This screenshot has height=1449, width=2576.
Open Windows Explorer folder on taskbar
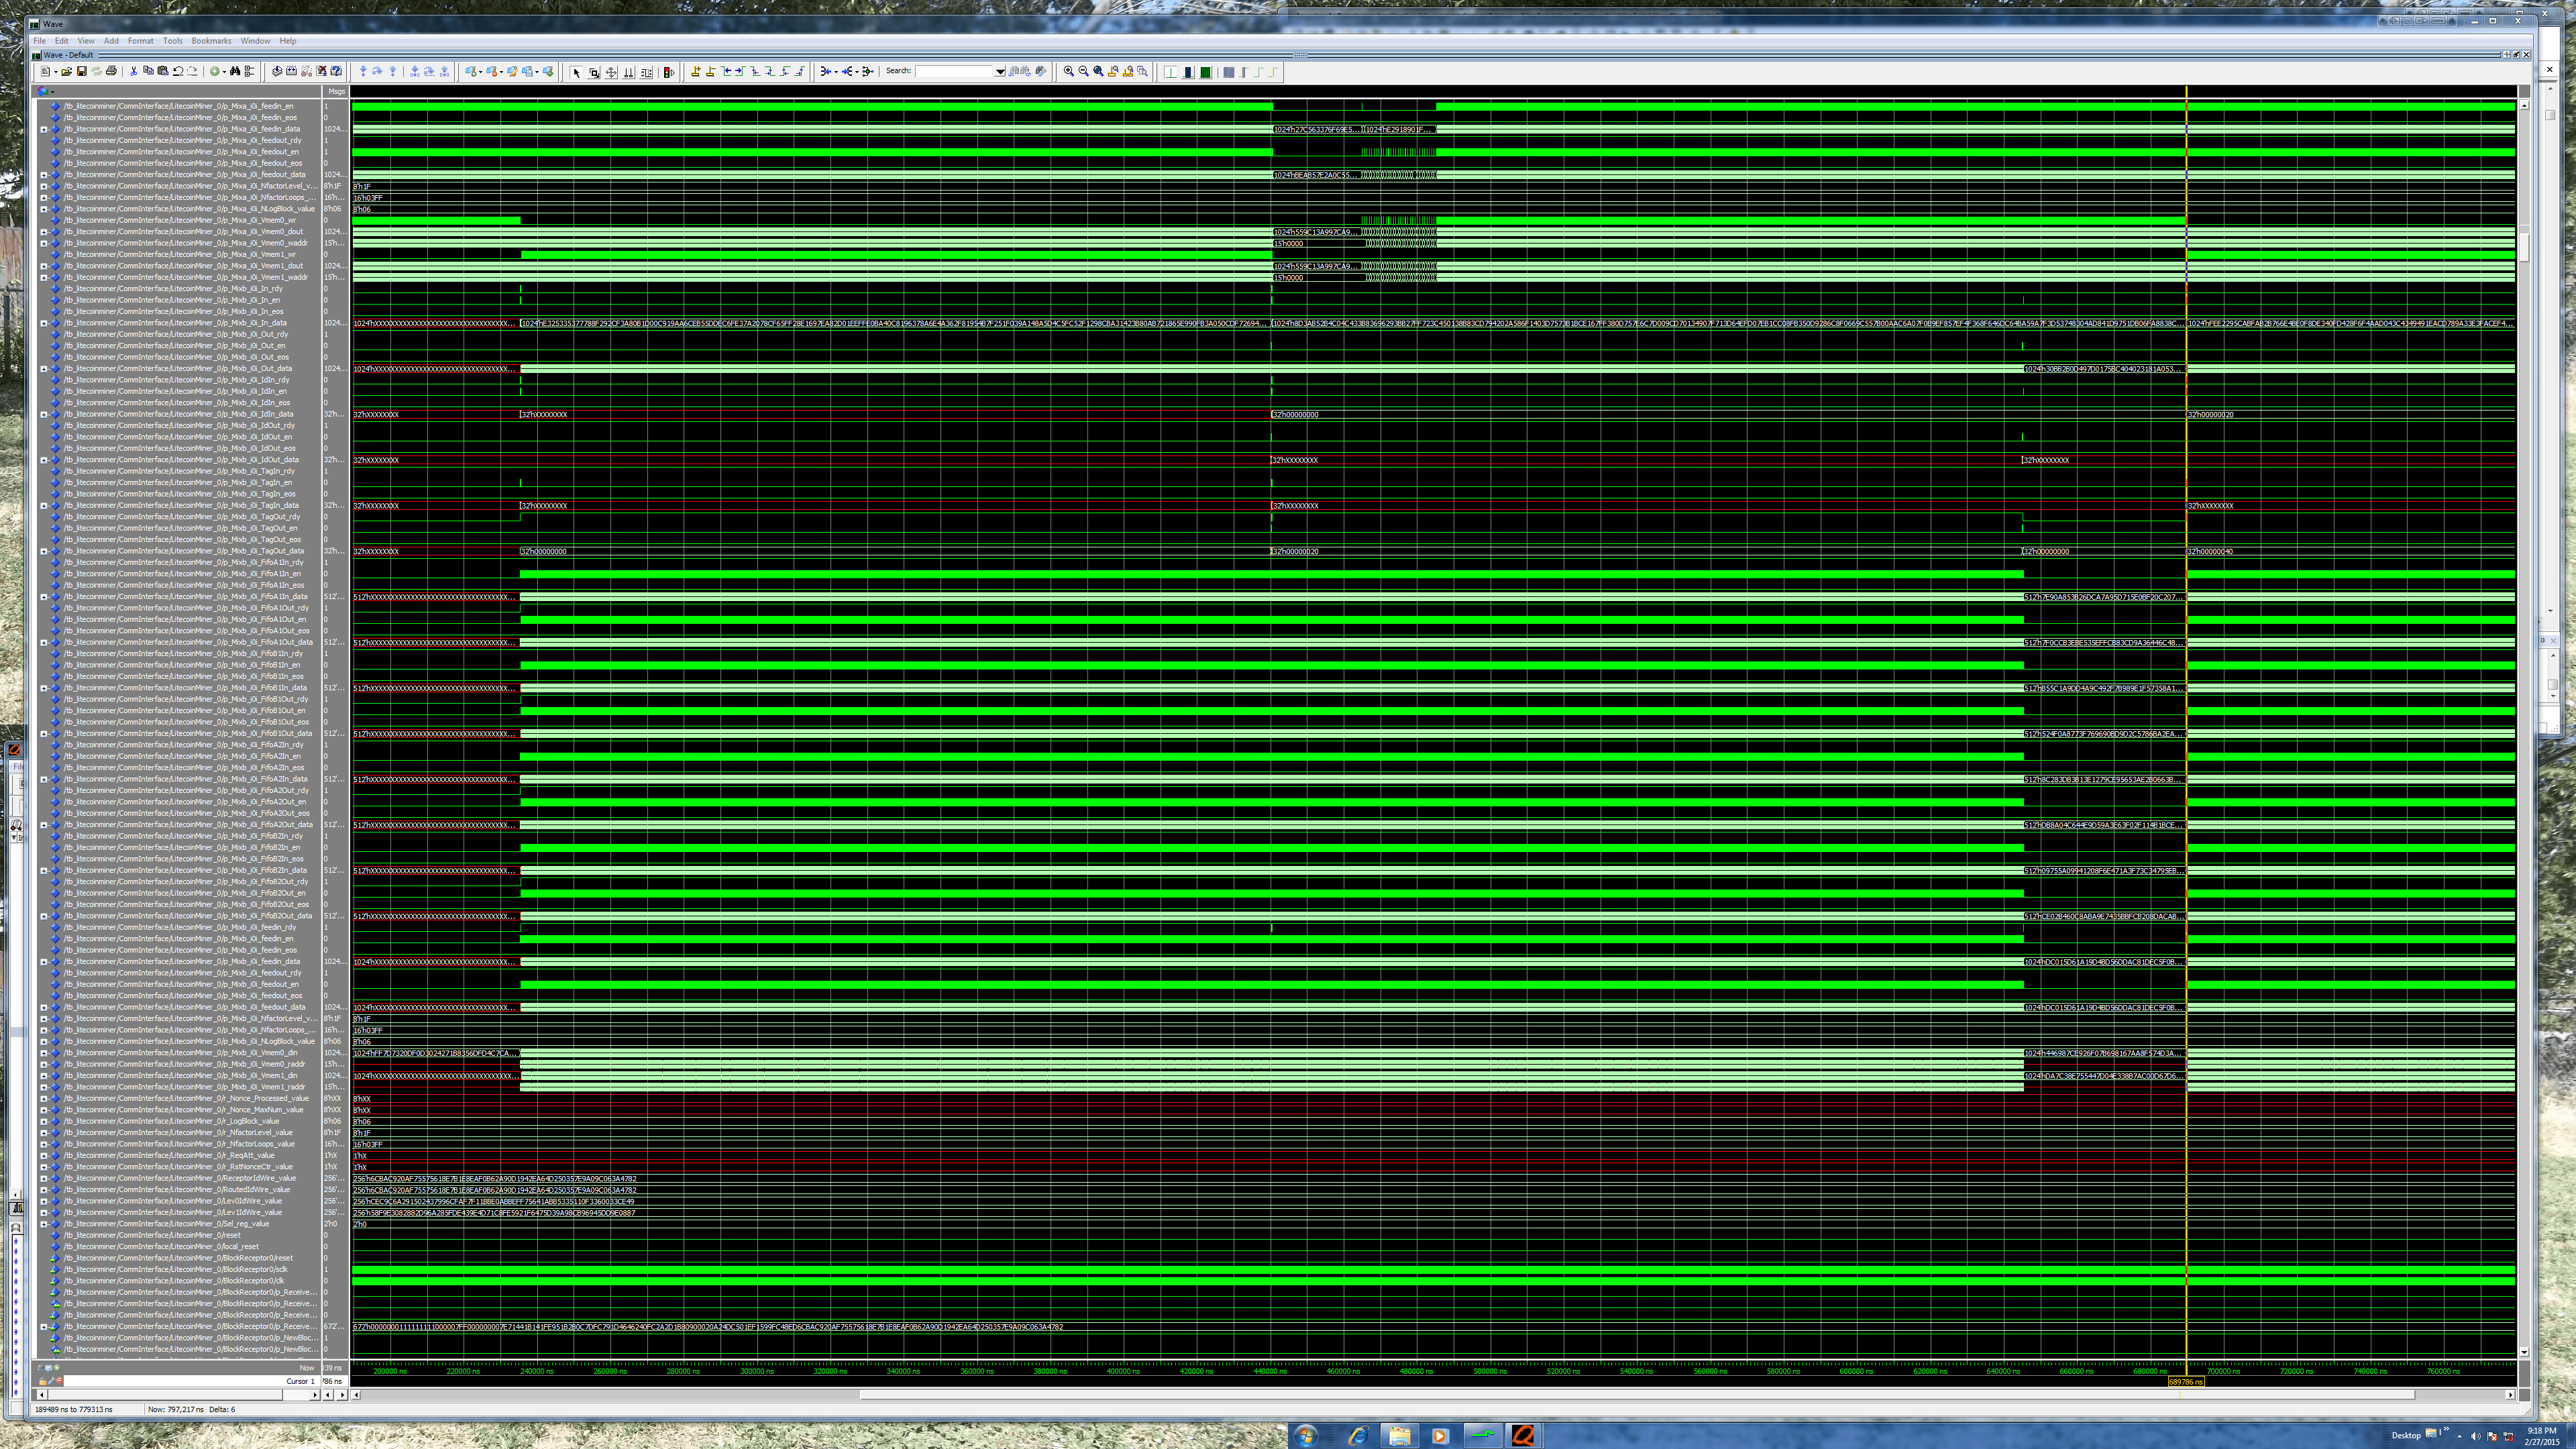tap(1399, 1435)
